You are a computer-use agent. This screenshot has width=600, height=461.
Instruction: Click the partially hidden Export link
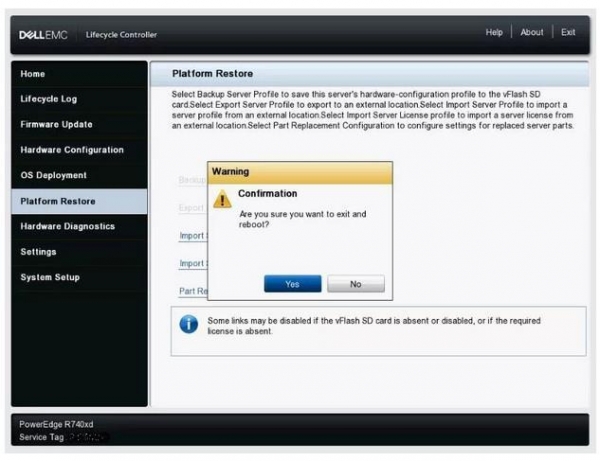click(192, 208)
